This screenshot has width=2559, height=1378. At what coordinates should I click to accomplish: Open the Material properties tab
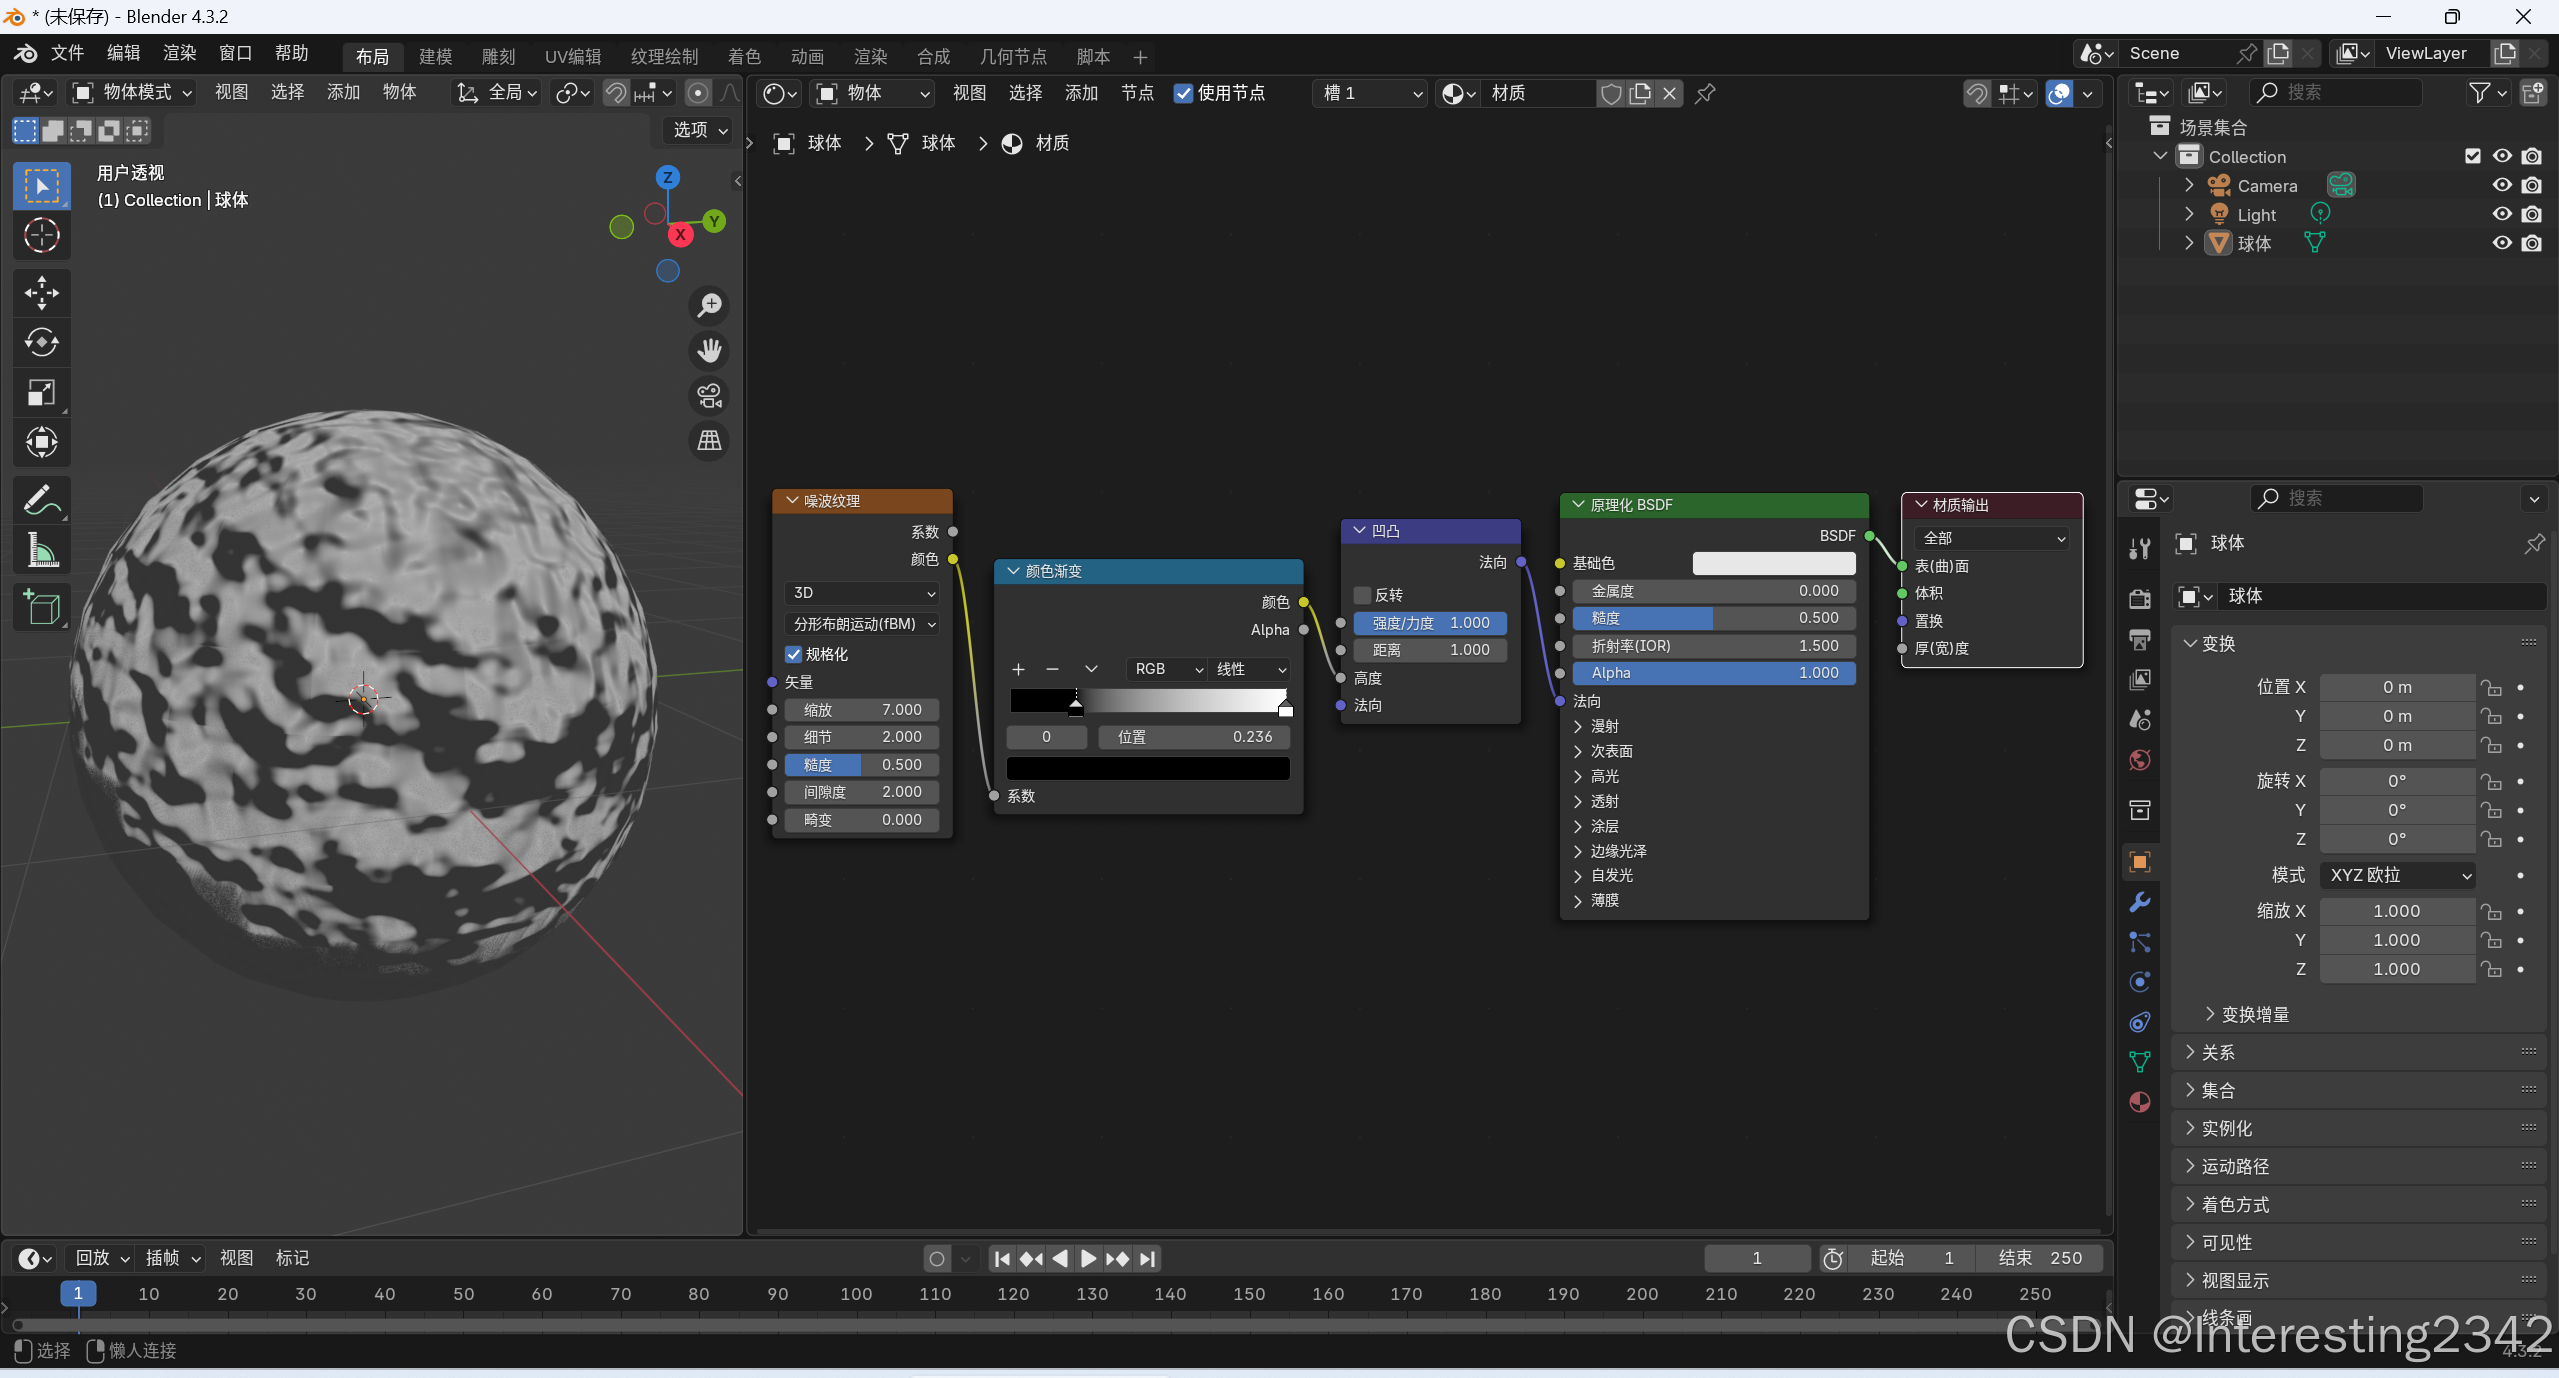pyautogui.click(x=2140, y=1102)
